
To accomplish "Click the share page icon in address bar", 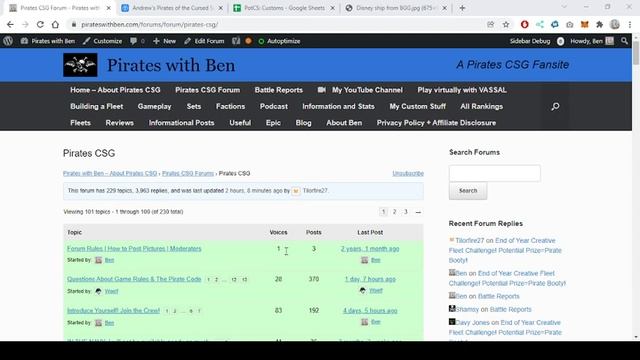I will coord(491,24).
